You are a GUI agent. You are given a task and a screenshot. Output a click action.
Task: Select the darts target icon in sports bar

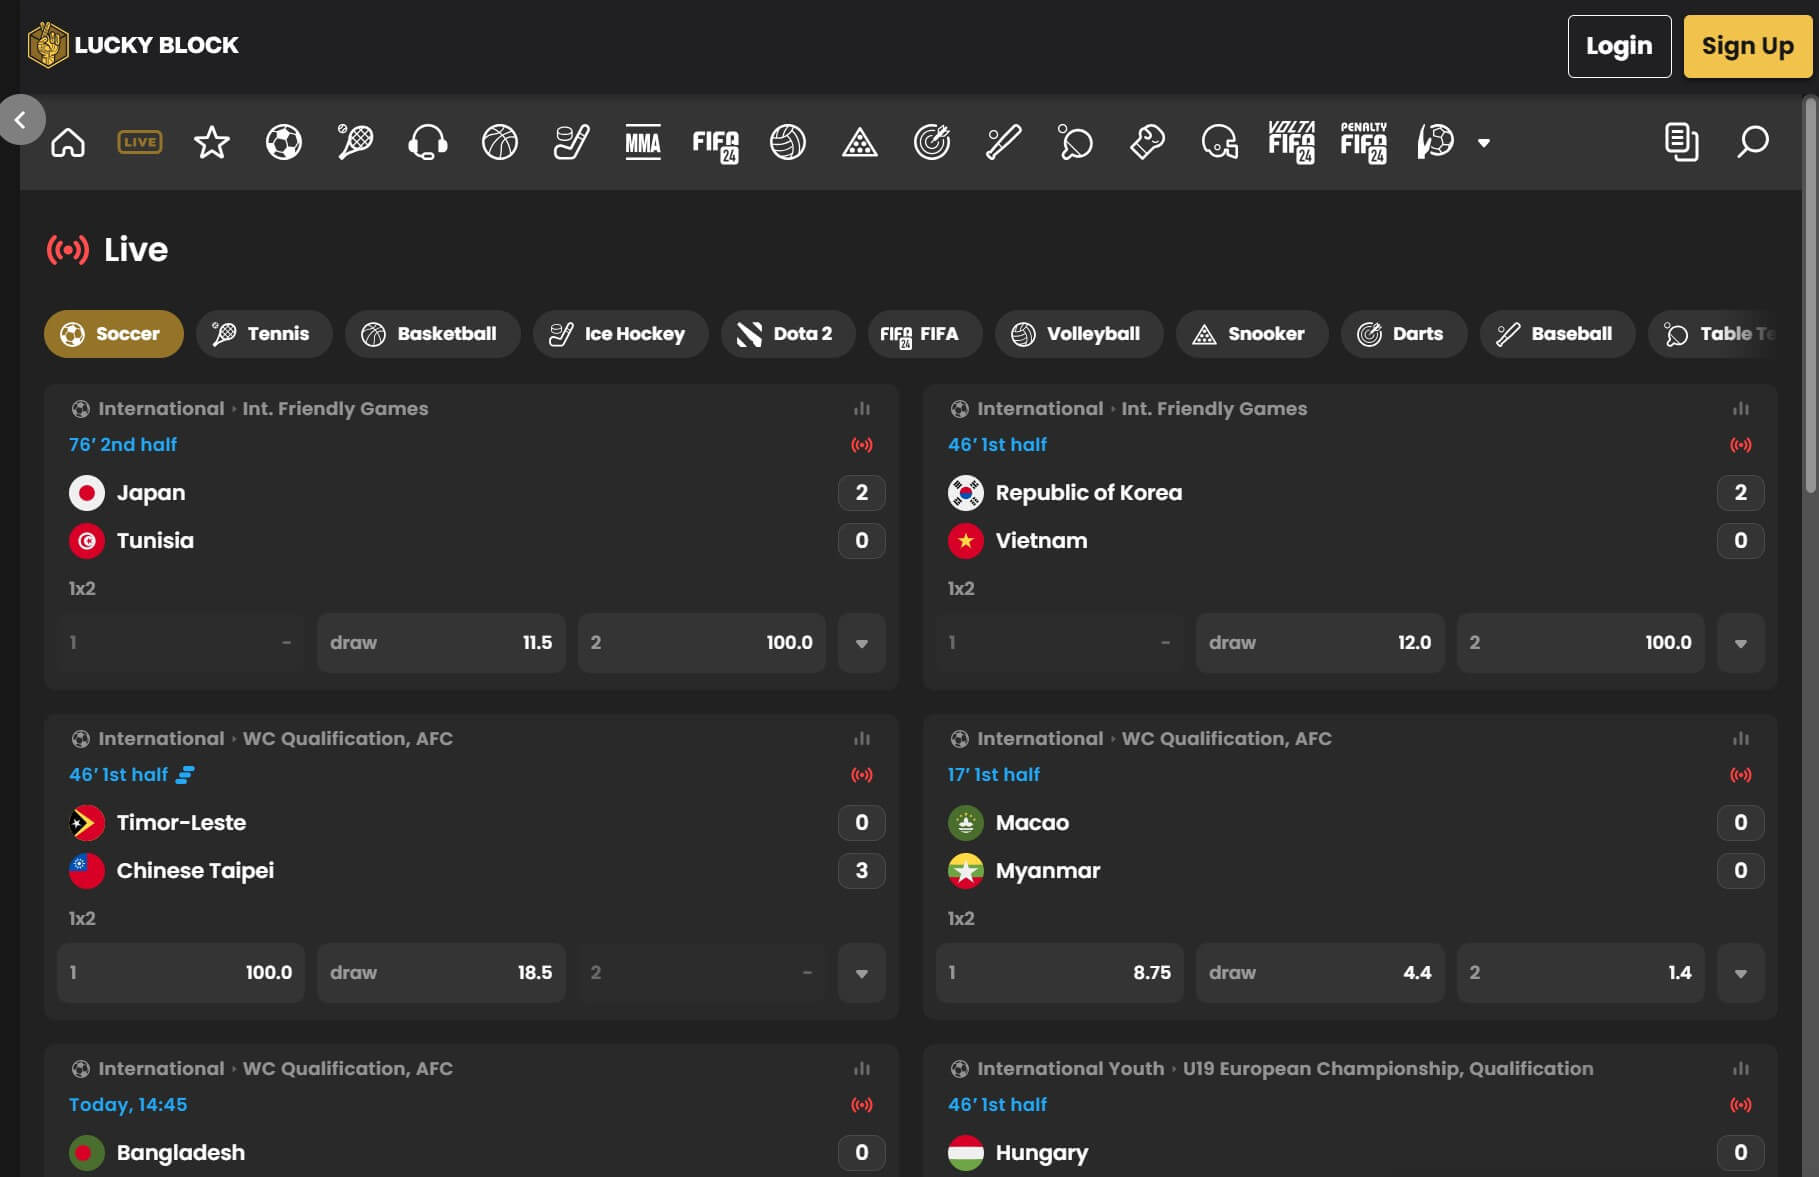(x=932, y=142)
